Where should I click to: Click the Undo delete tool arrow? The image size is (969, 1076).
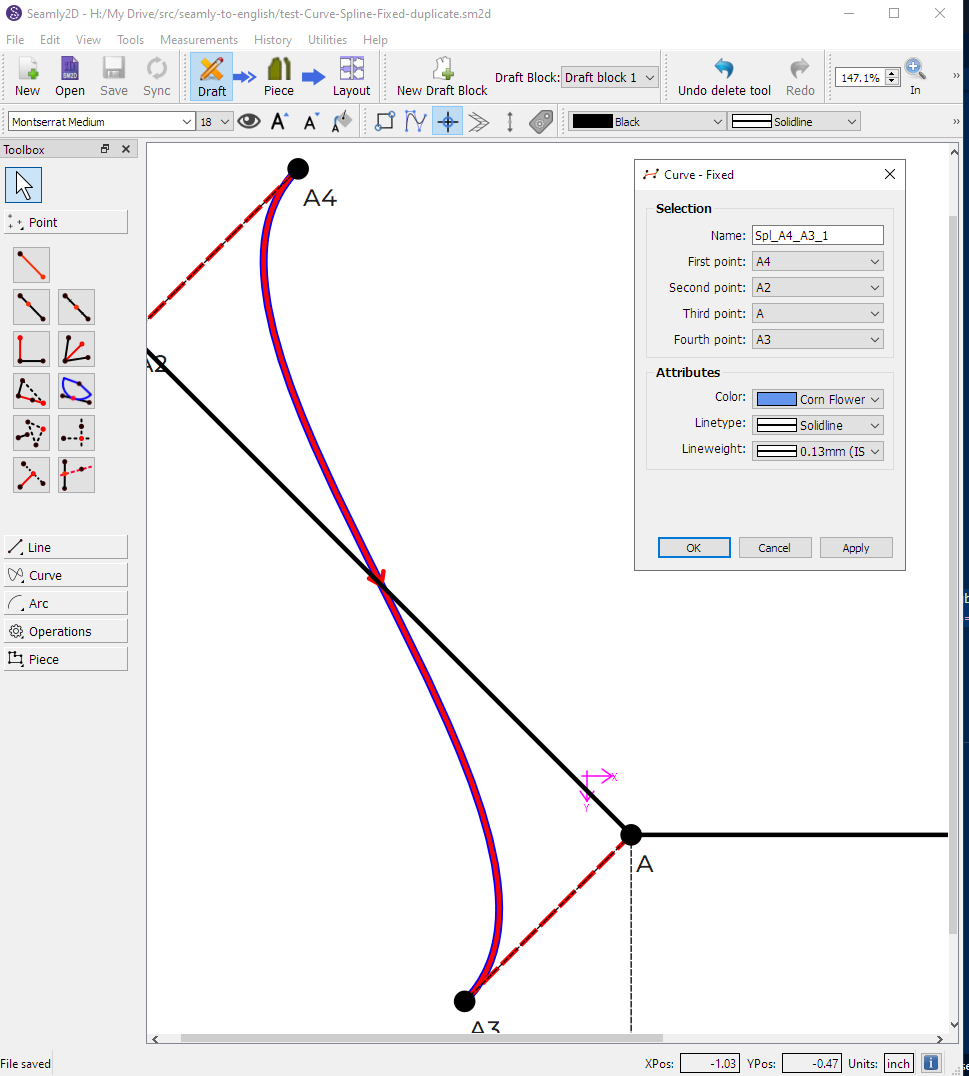point(724,76)
